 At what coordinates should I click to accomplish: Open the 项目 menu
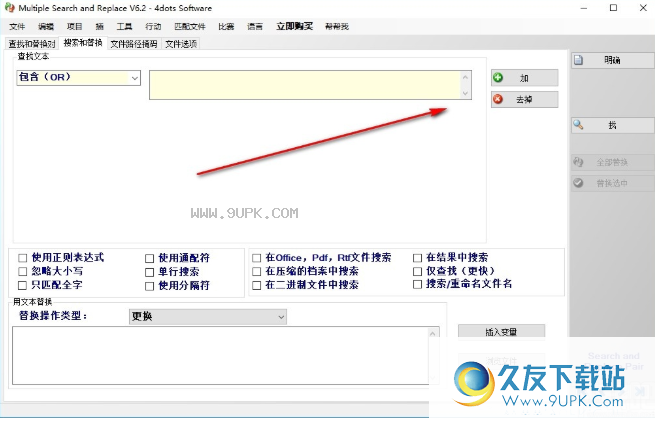[75, 27]
